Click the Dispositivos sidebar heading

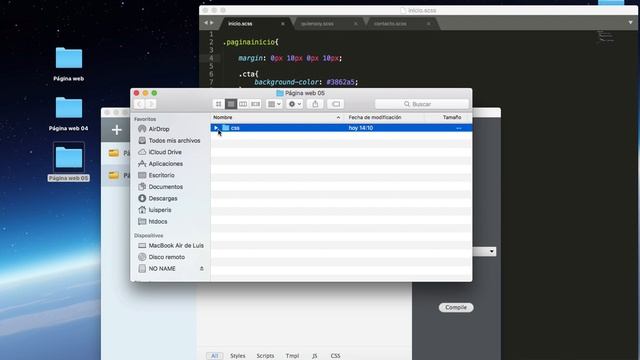148,236
